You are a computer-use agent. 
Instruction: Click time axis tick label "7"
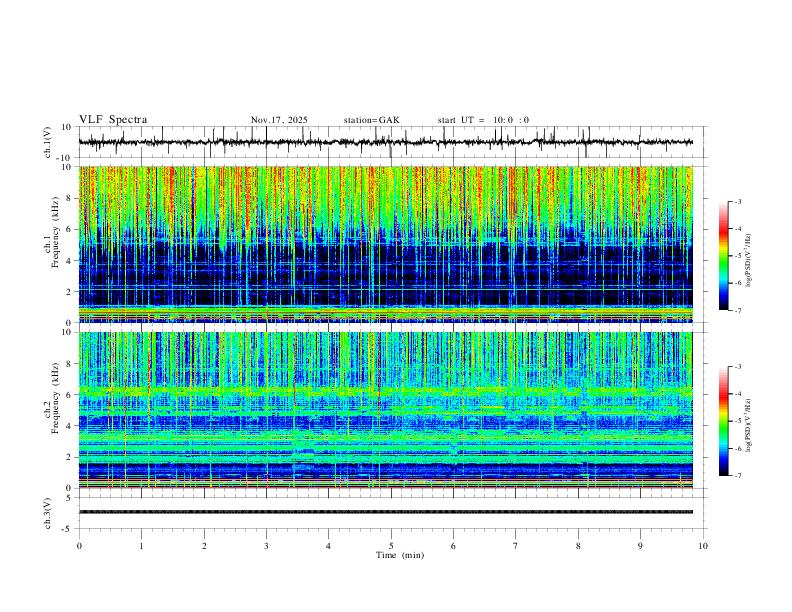[x=516, y=546]
